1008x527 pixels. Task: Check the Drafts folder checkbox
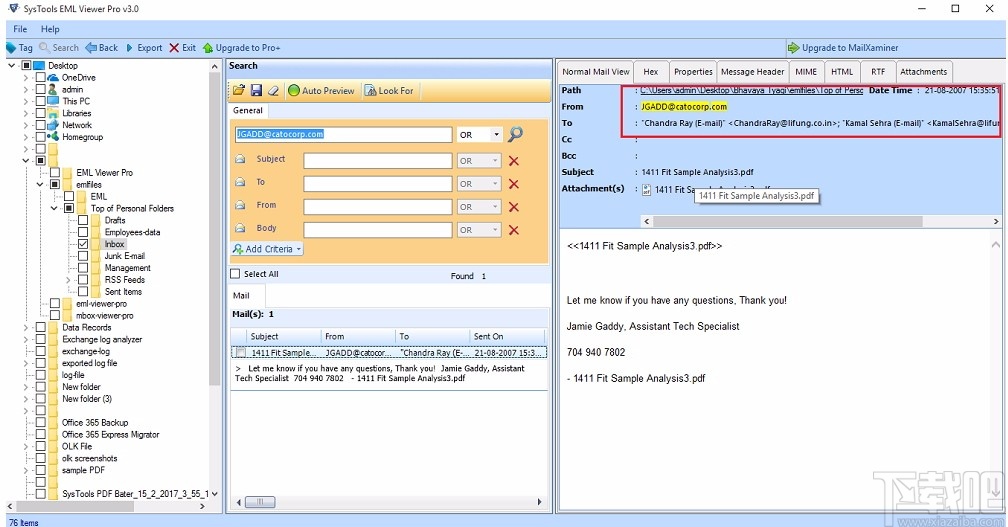click(x=83, y=220)
